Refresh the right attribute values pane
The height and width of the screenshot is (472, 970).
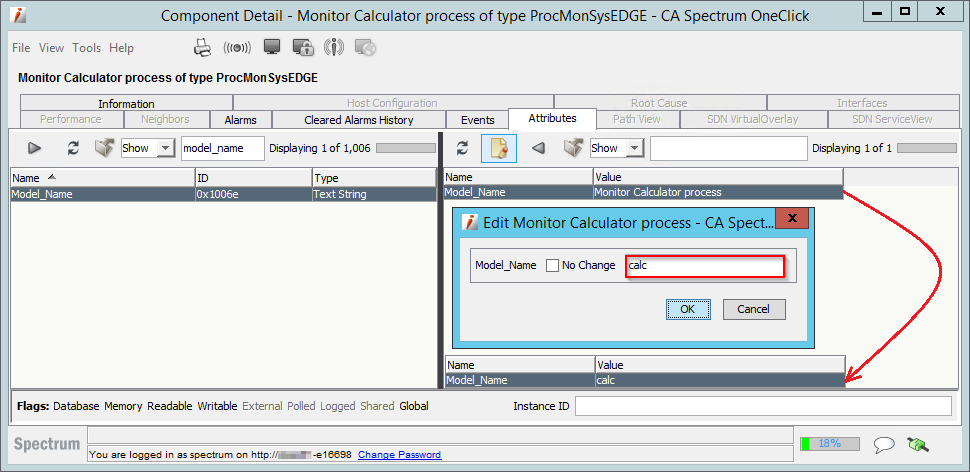click(461, 148)
